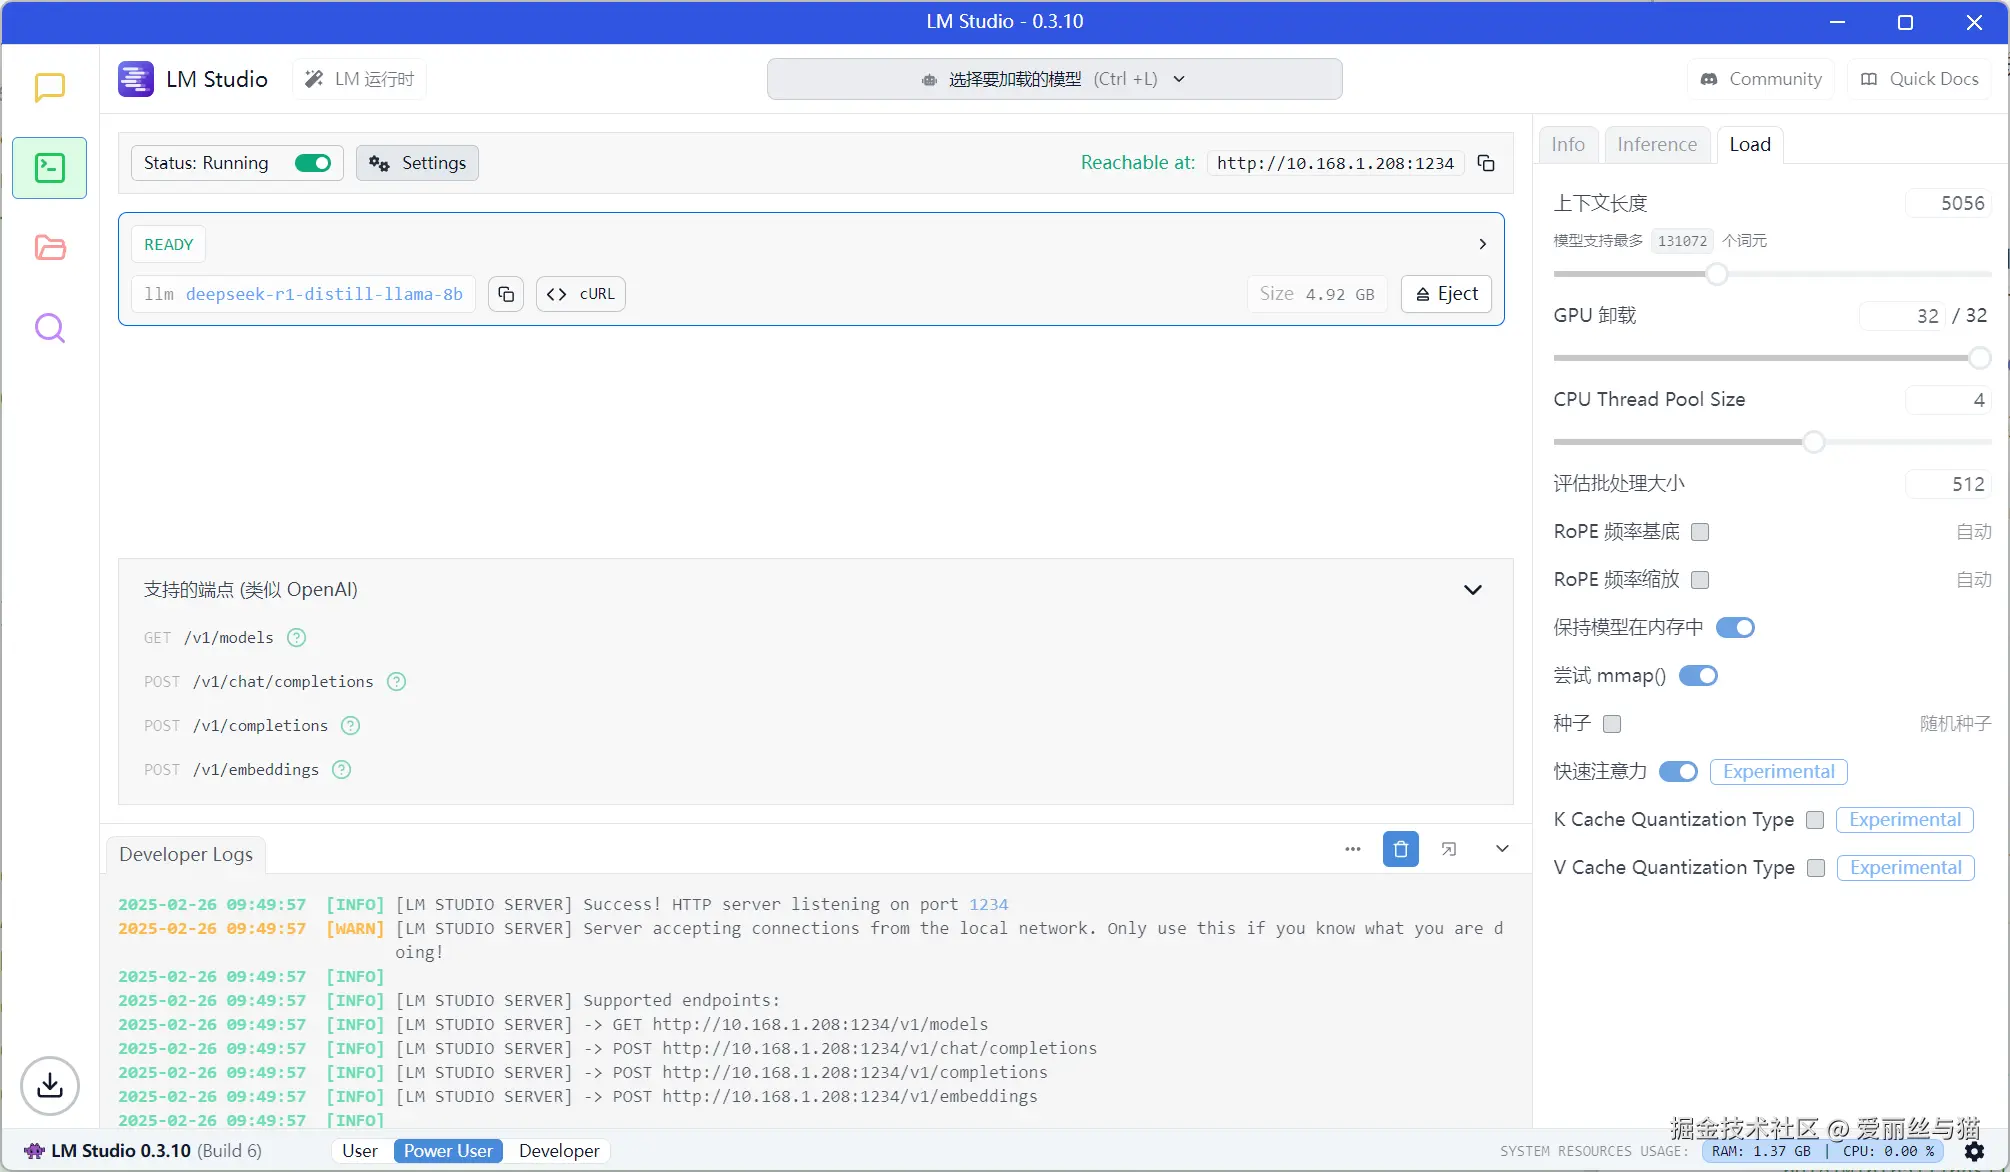The width and height of the screenshot is (2010, 1172).
Task: Click the CPU Thread Pool Size slider
Action: [x=1813, y=442]
